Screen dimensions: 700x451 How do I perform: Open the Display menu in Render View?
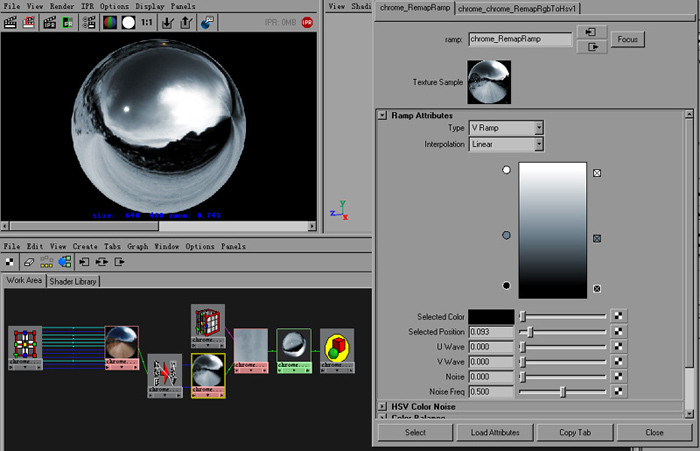pyautogui.click(x=150, y=6)
